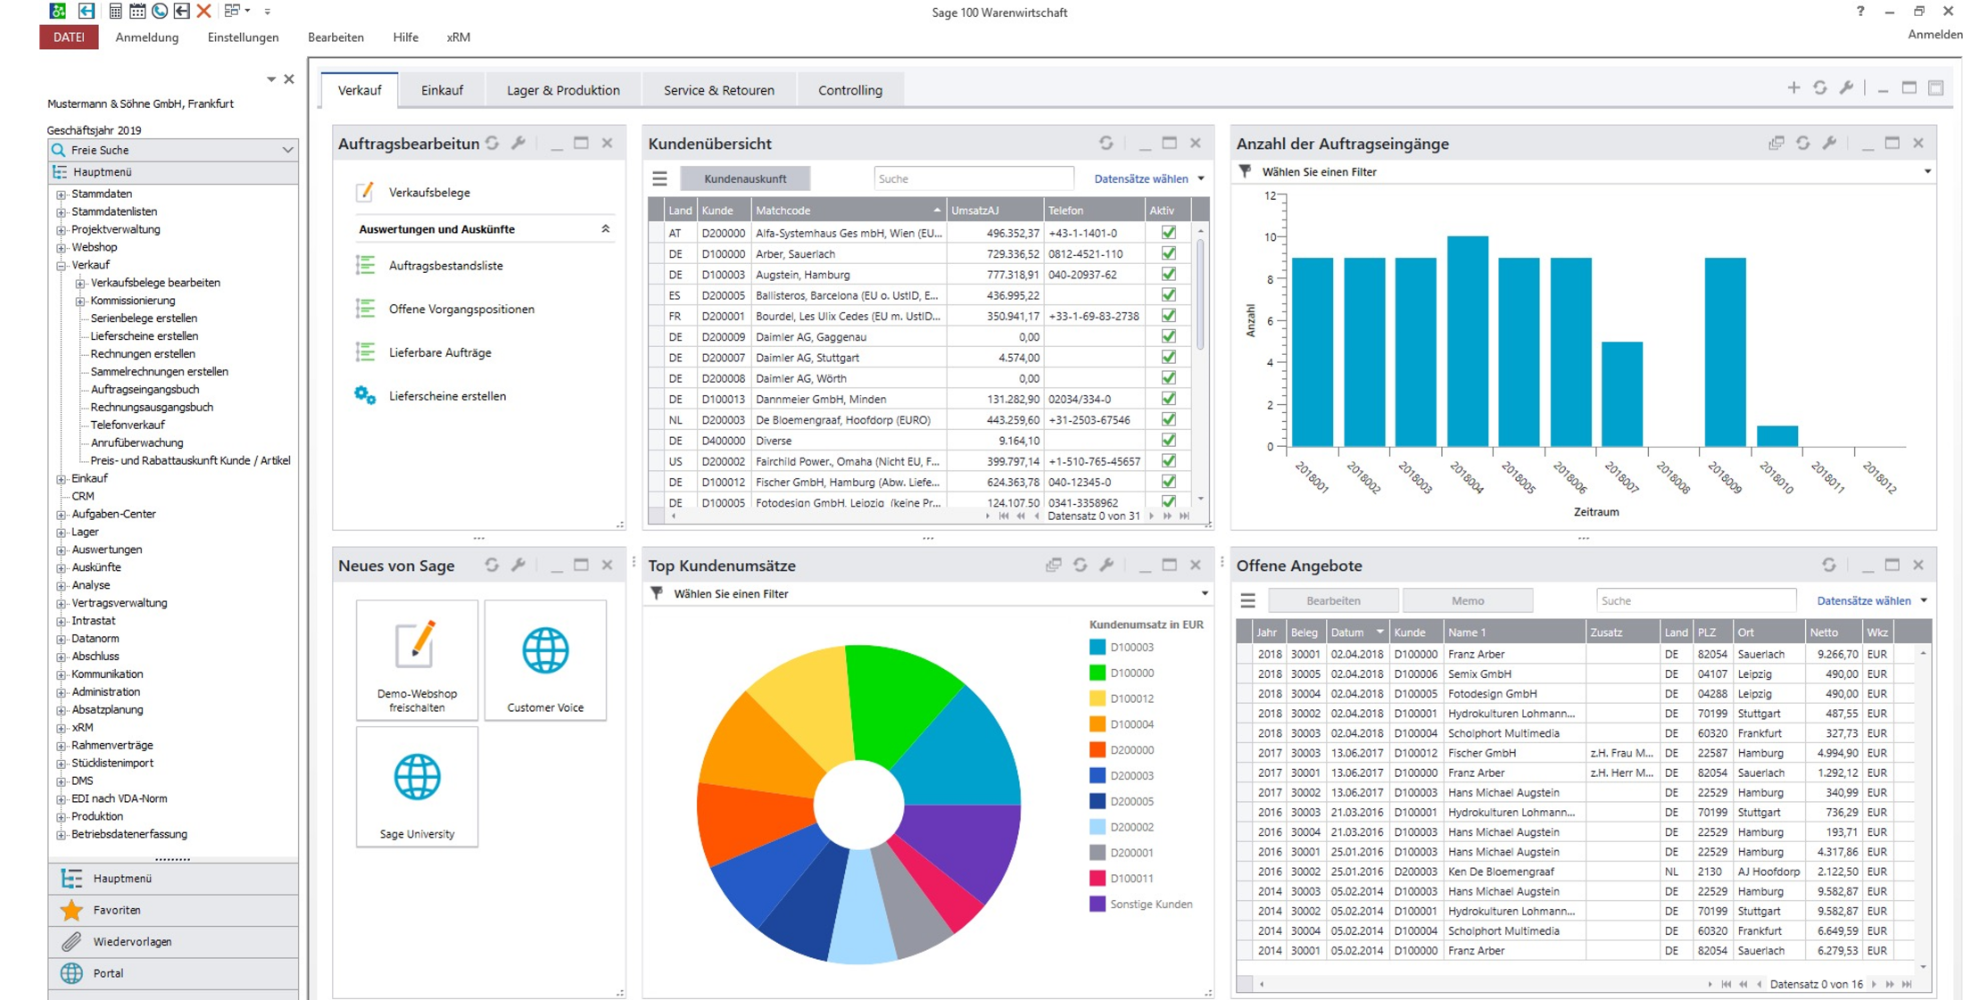
Task: Open the hamburger menu in Offene Angebote
Action: (x=1246, y=600)
